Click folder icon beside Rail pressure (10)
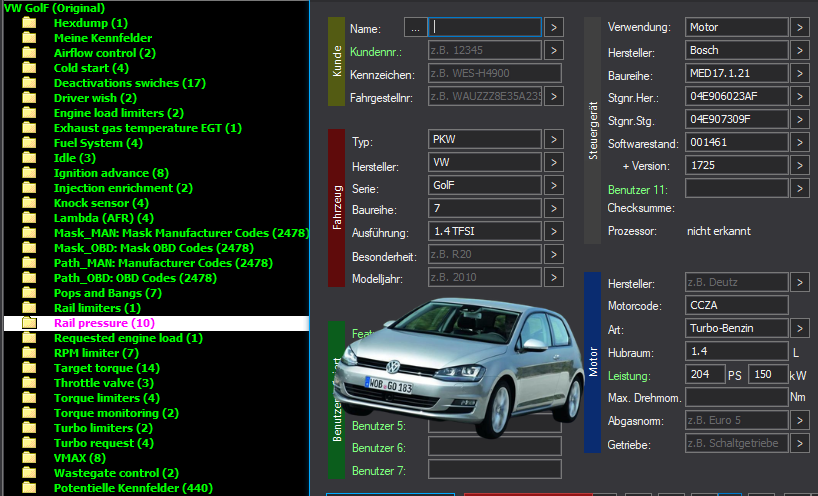The width and height of the screenshot is (818, 496). (29, 323)
